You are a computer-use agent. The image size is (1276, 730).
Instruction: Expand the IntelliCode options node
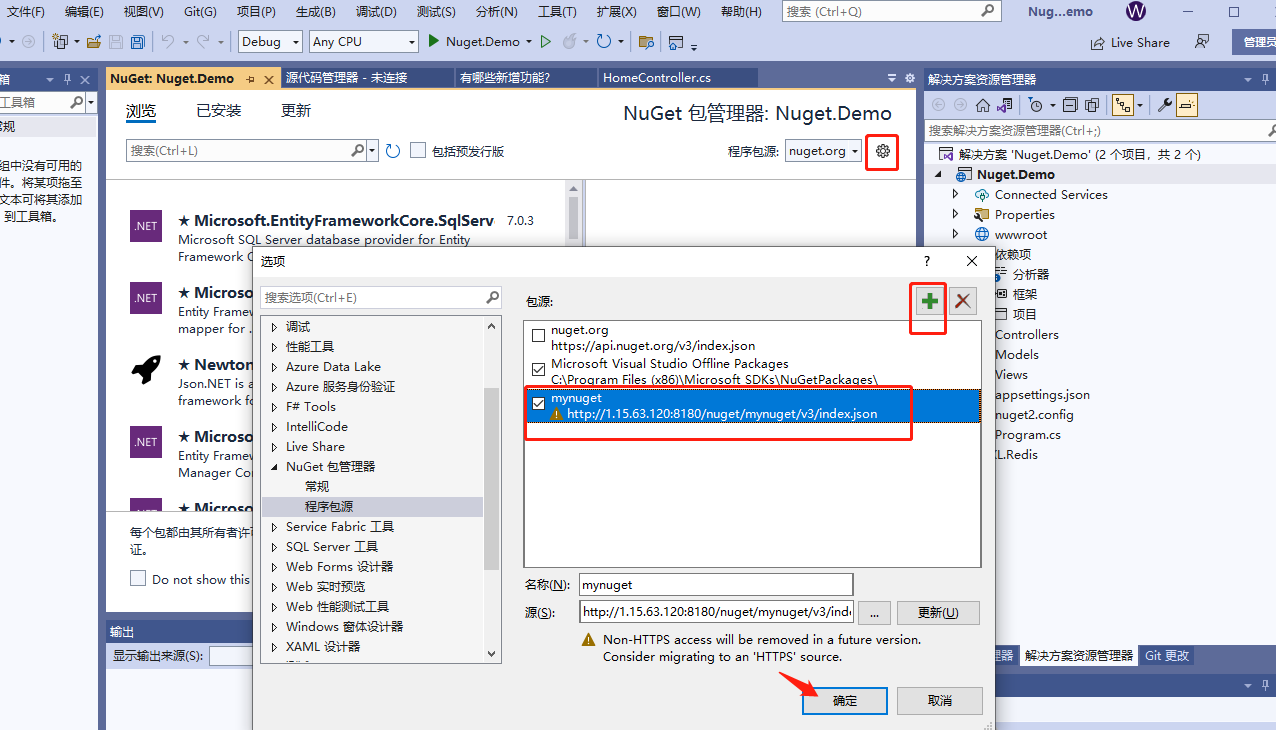pos(276,427)
